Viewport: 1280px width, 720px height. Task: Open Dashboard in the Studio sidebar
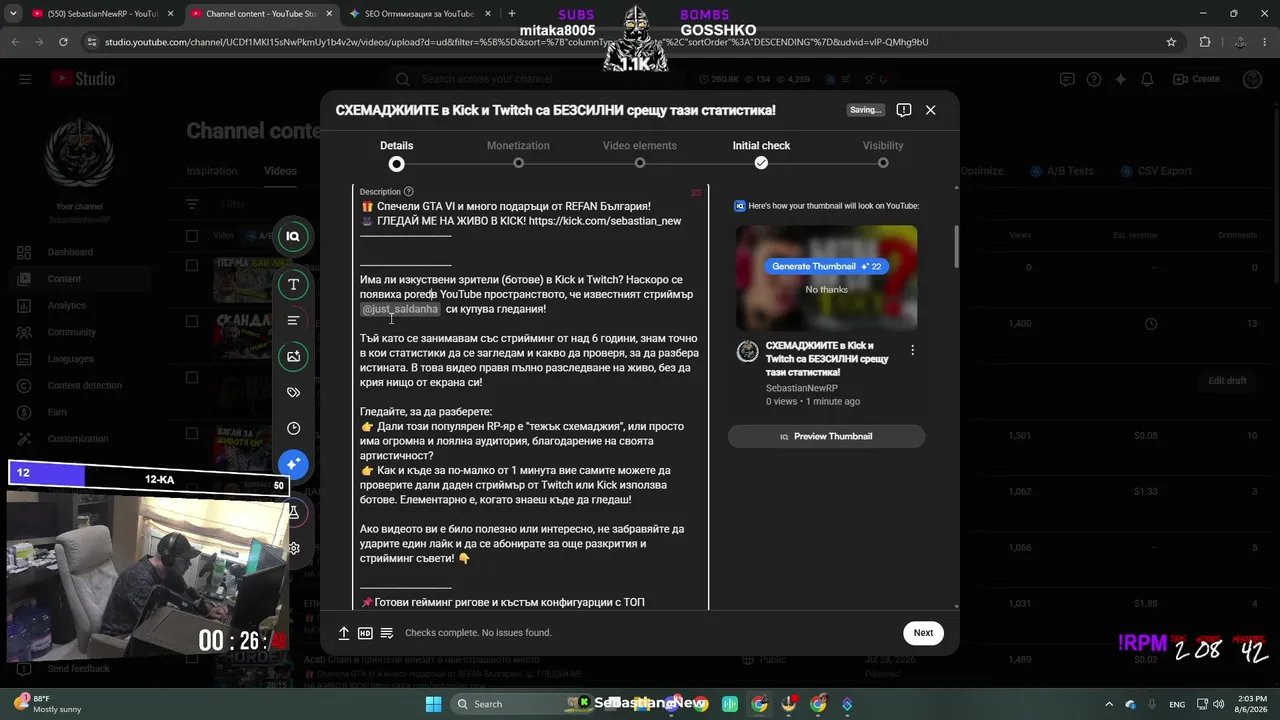pyautogui.click(x=70, y=252)
